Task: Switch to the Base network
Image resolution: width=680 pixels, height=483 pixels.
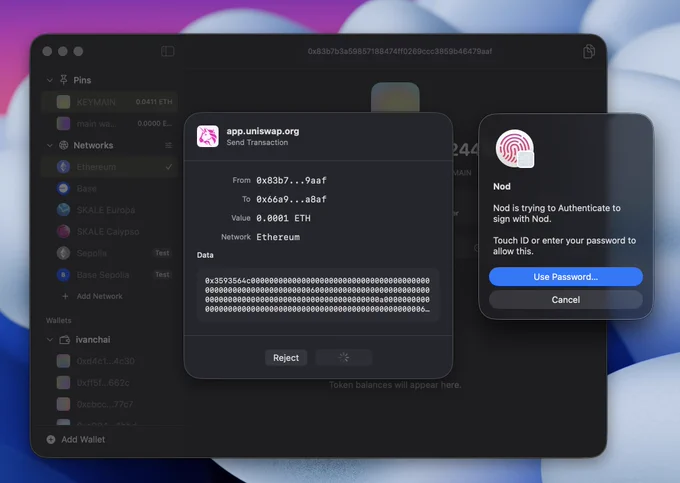Action: 110,189
